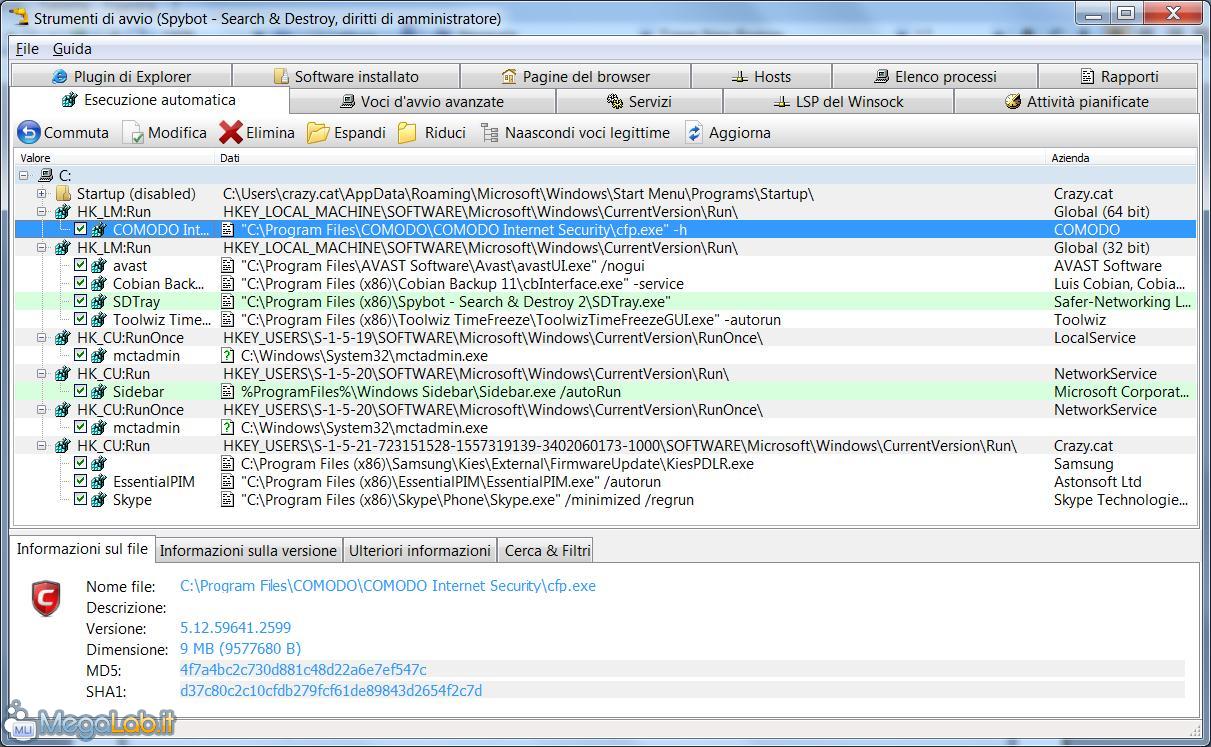The width and height of the screenshot is (1211, 747).
Task: Click the version value 5.12.59641.2599
Action: coord(235,628)
